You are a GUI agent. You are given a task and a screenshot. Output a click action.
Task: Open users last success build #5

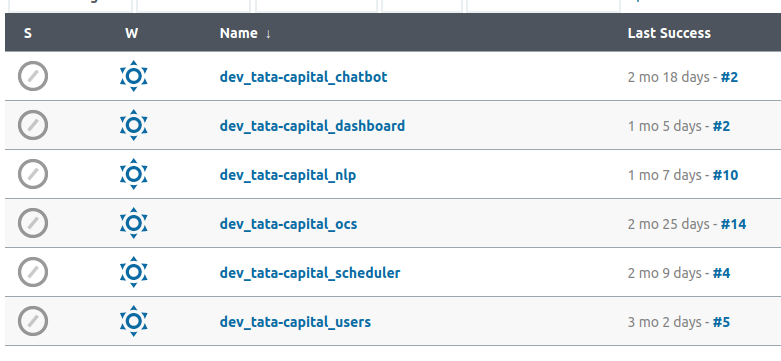pos(721,322)
